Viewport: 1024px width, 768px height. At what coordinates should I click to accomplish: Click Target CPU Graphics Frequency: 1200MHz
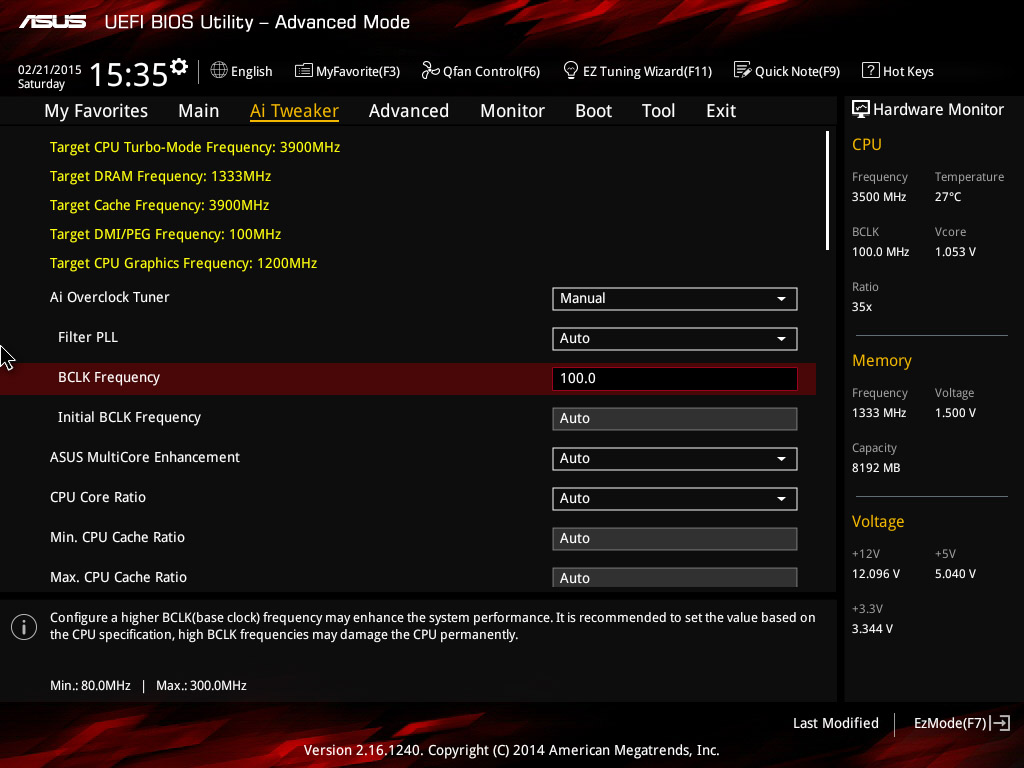pos(184,263)
